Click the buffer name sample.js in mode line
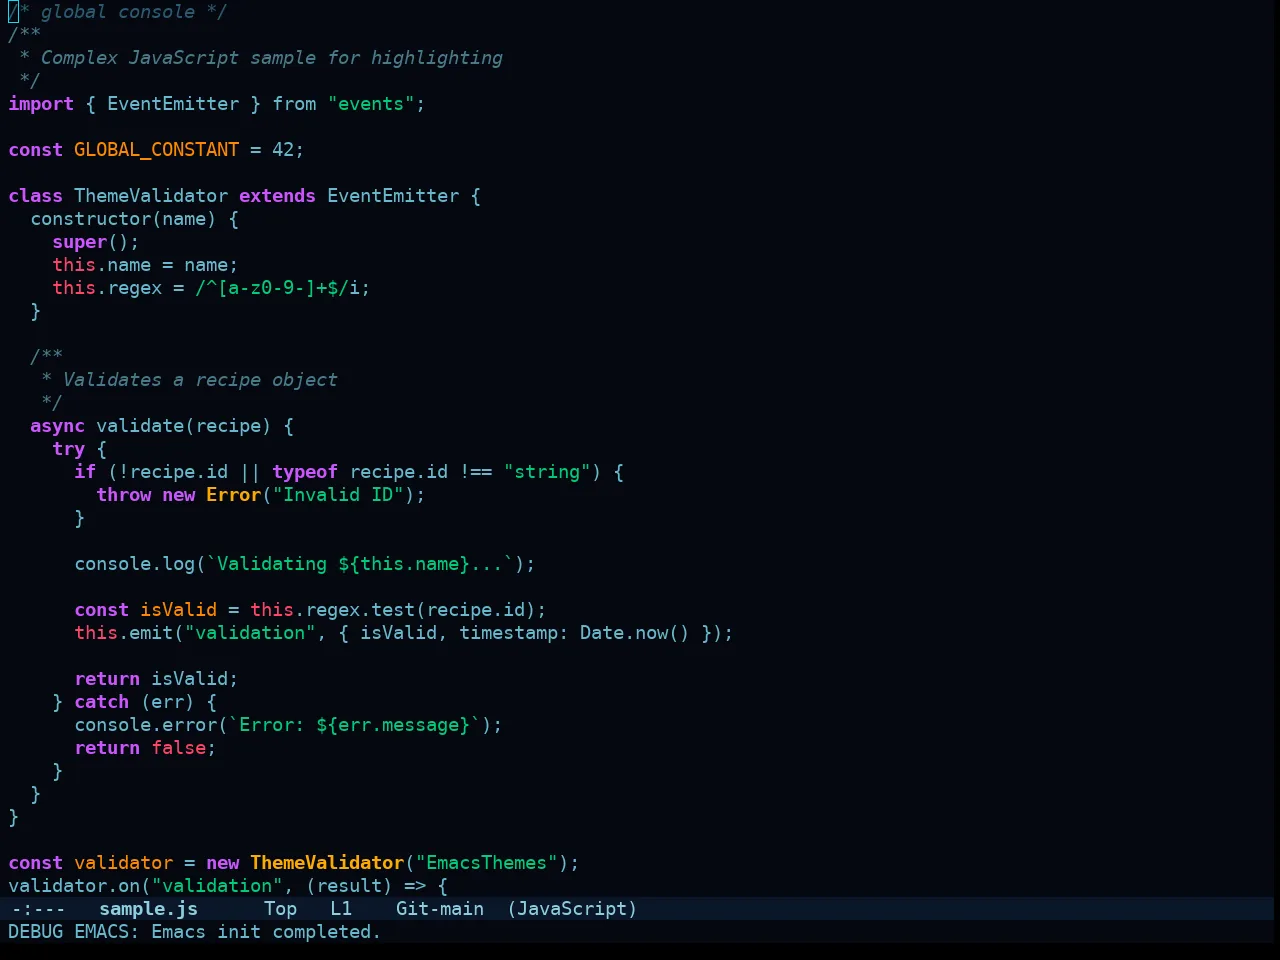Viewport: 1280px width, 960px height. 148,909
